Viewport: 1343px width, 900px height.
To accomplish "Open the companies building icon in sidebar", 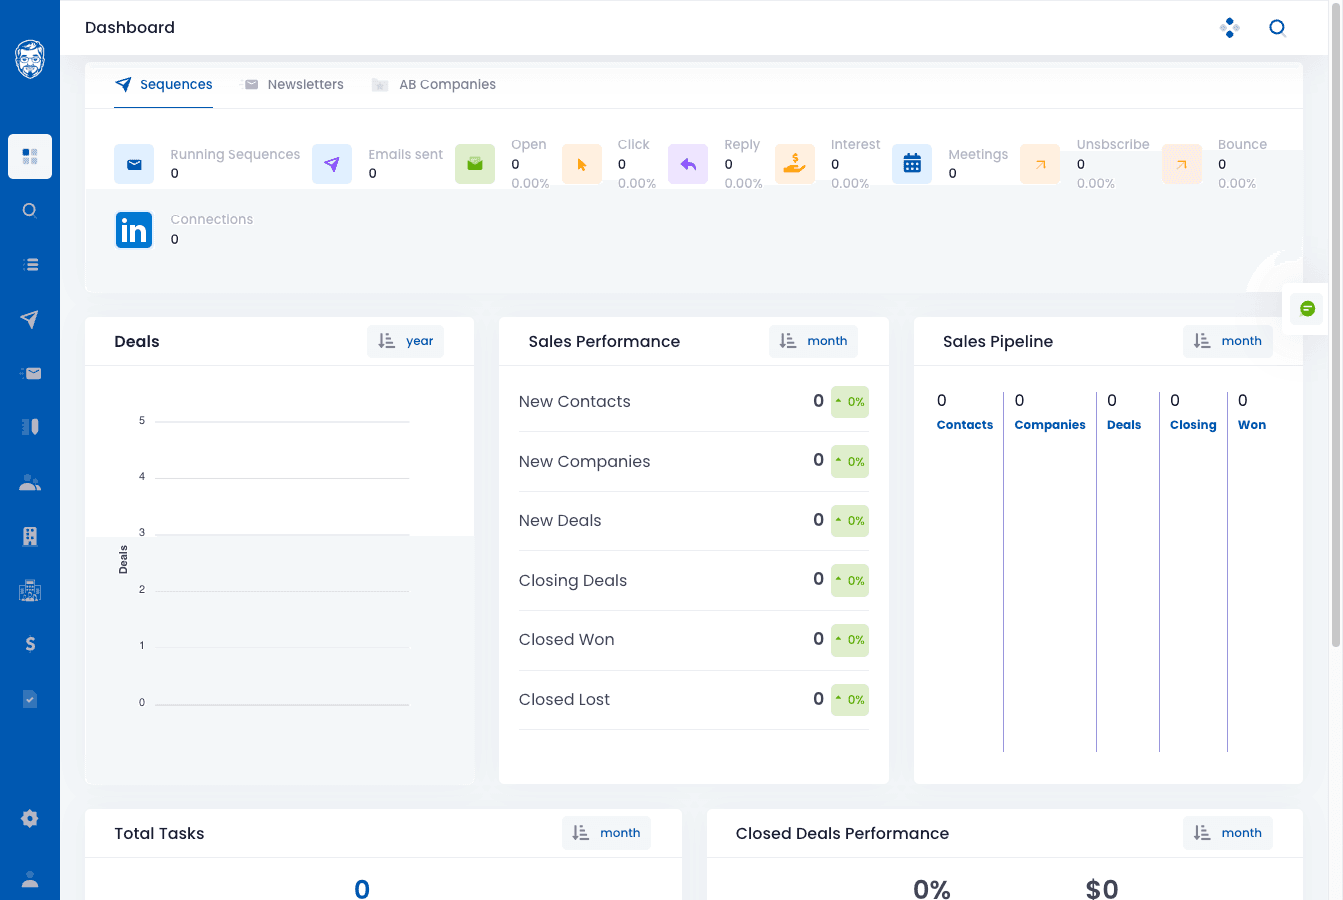I will coord(29,536).
